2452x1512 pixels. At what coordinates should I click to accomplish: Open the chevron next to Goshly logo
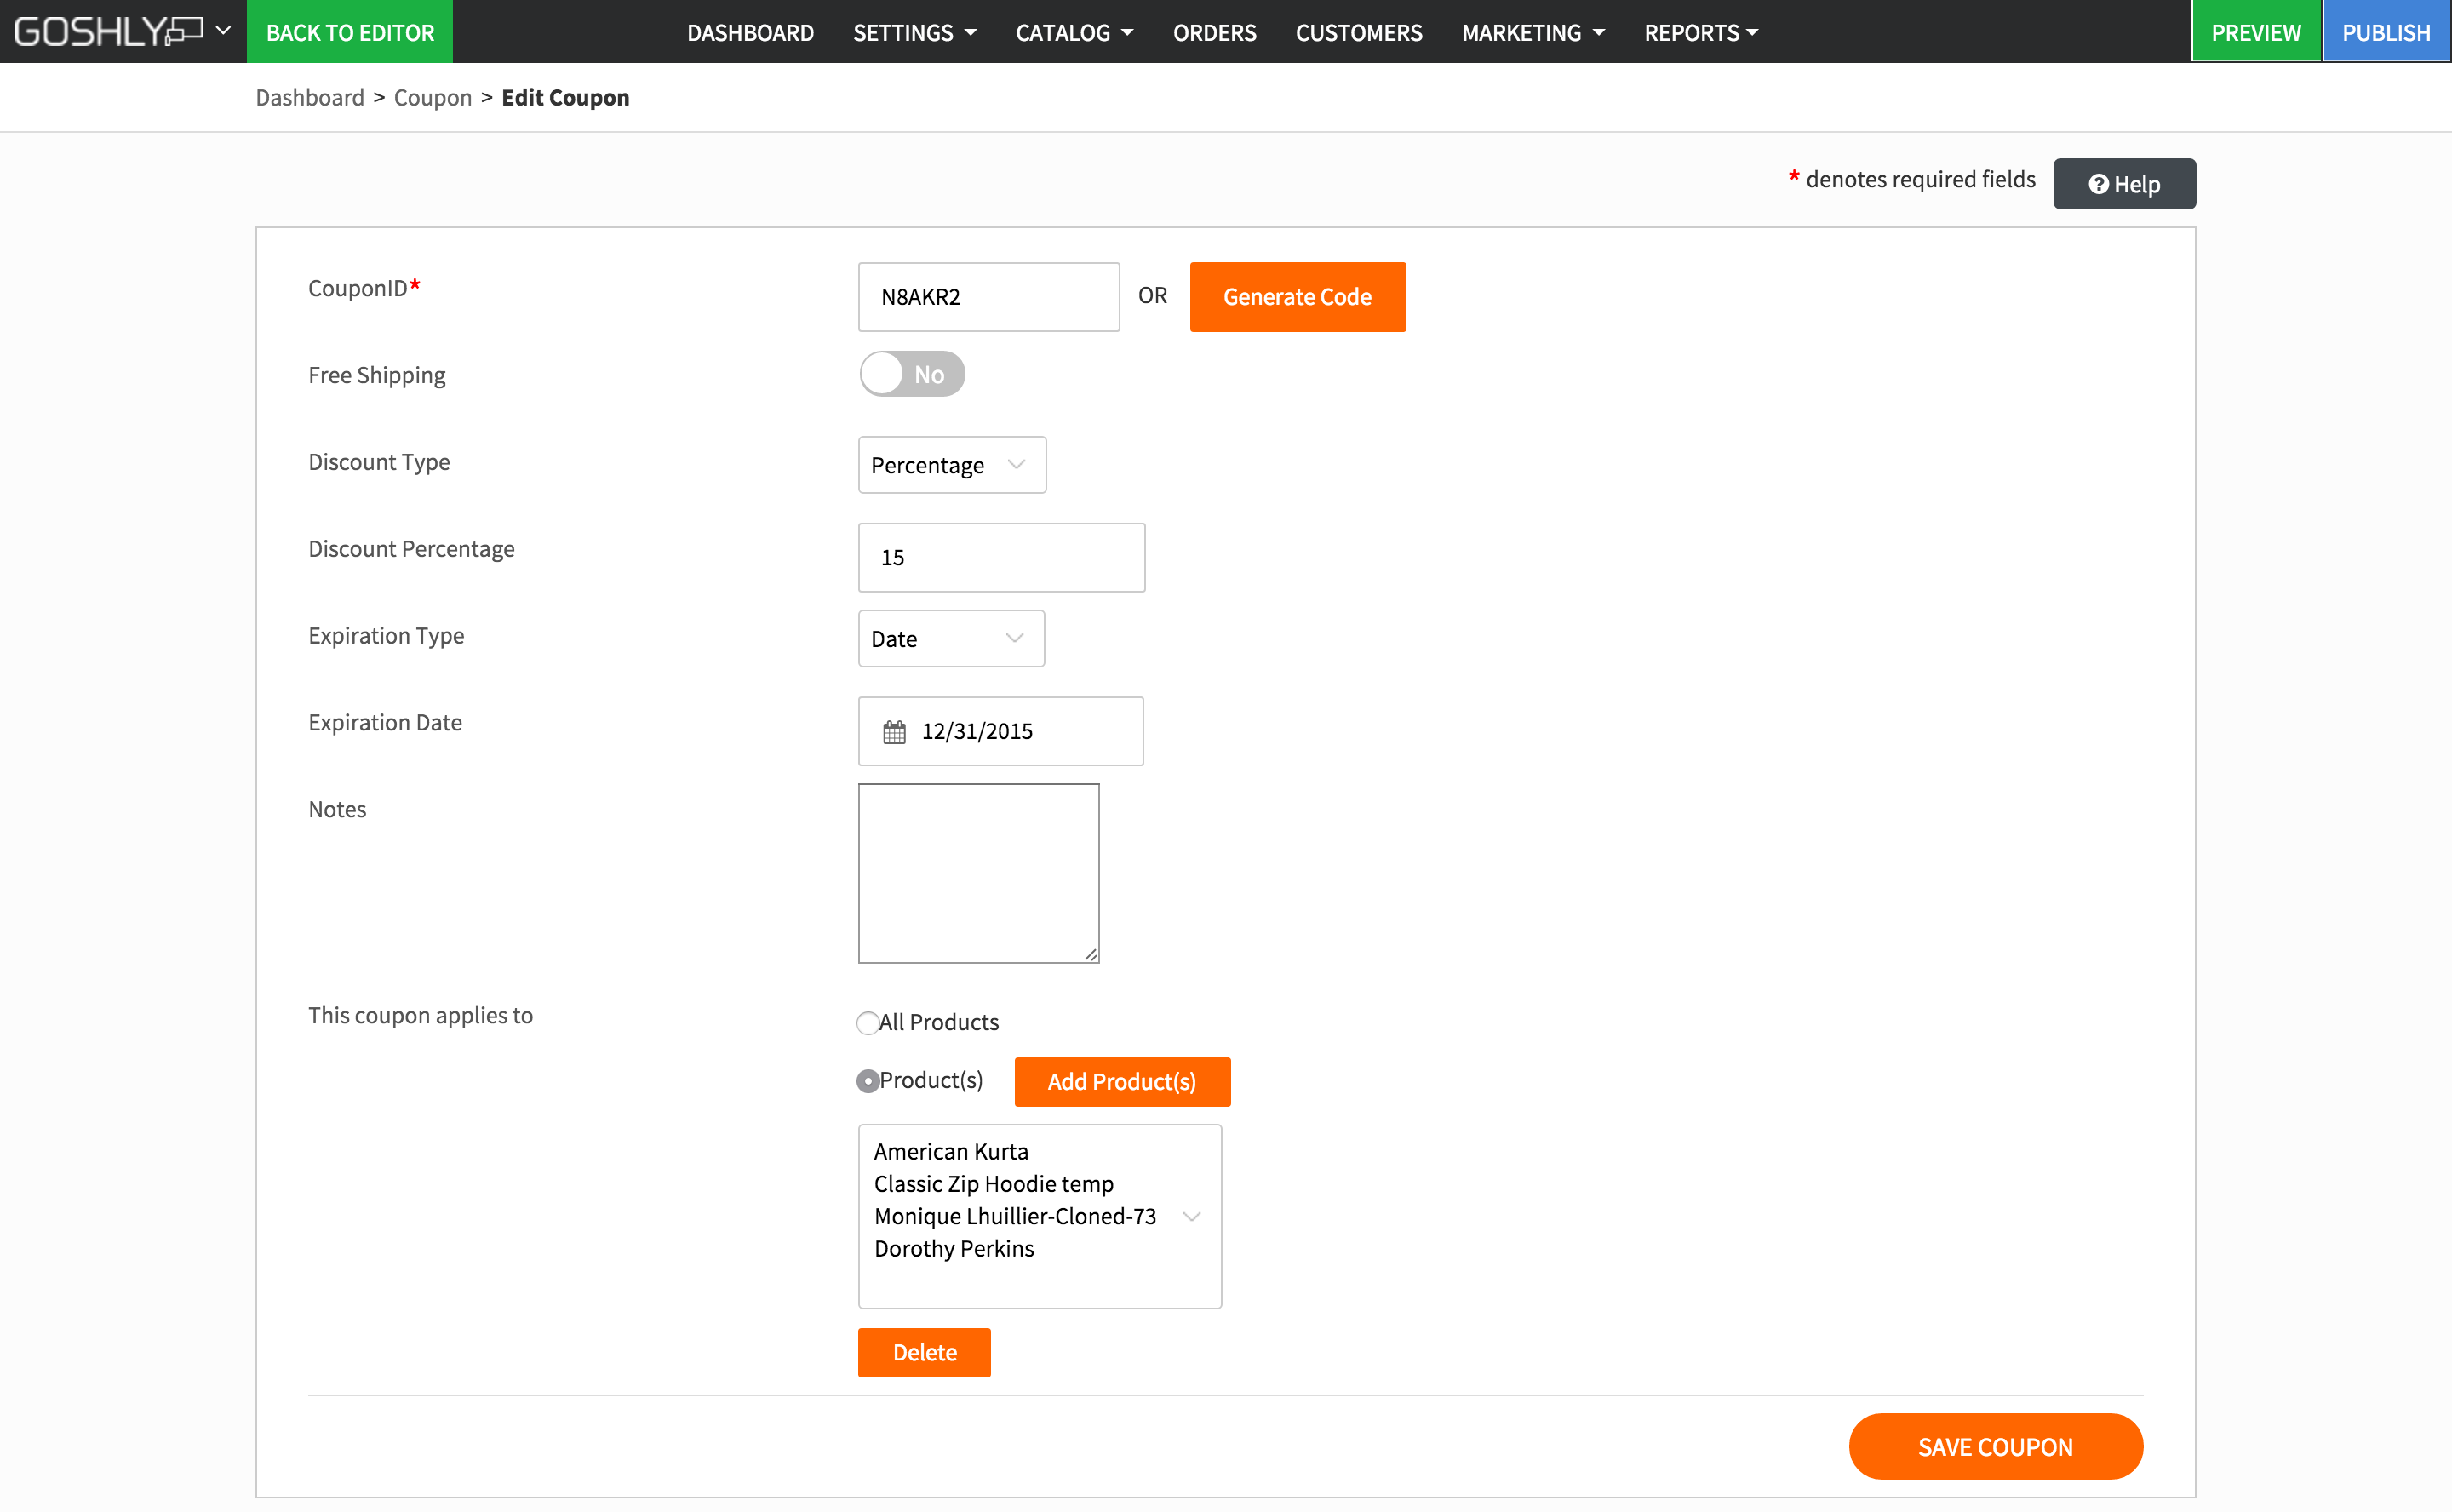coord(224,30)
